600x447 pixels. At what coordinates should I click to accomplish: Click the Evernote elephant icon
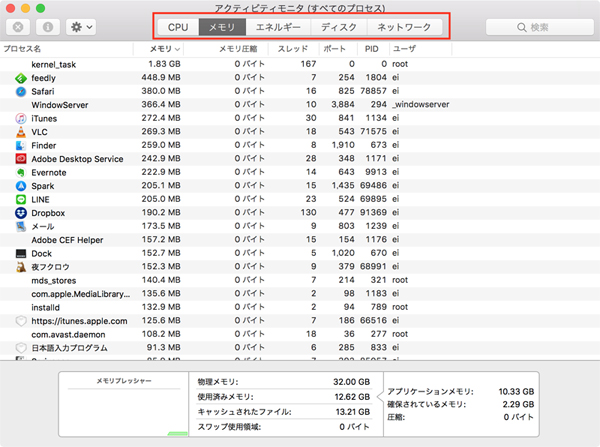click(x=21, y=173)
